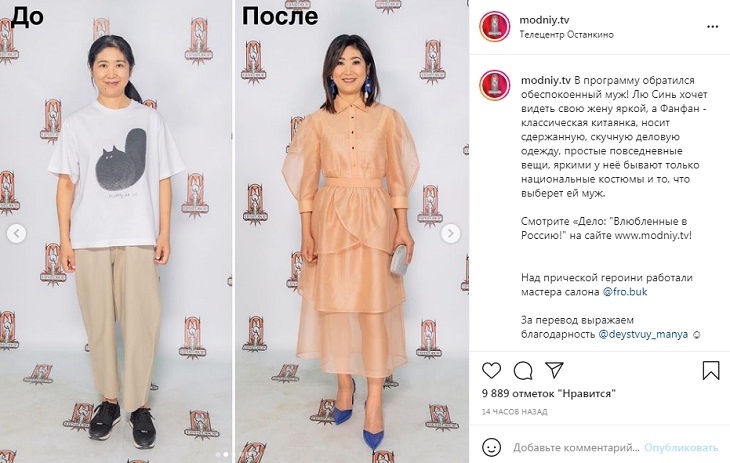Open modniy.tv profile avatar in header

(495, 27)
